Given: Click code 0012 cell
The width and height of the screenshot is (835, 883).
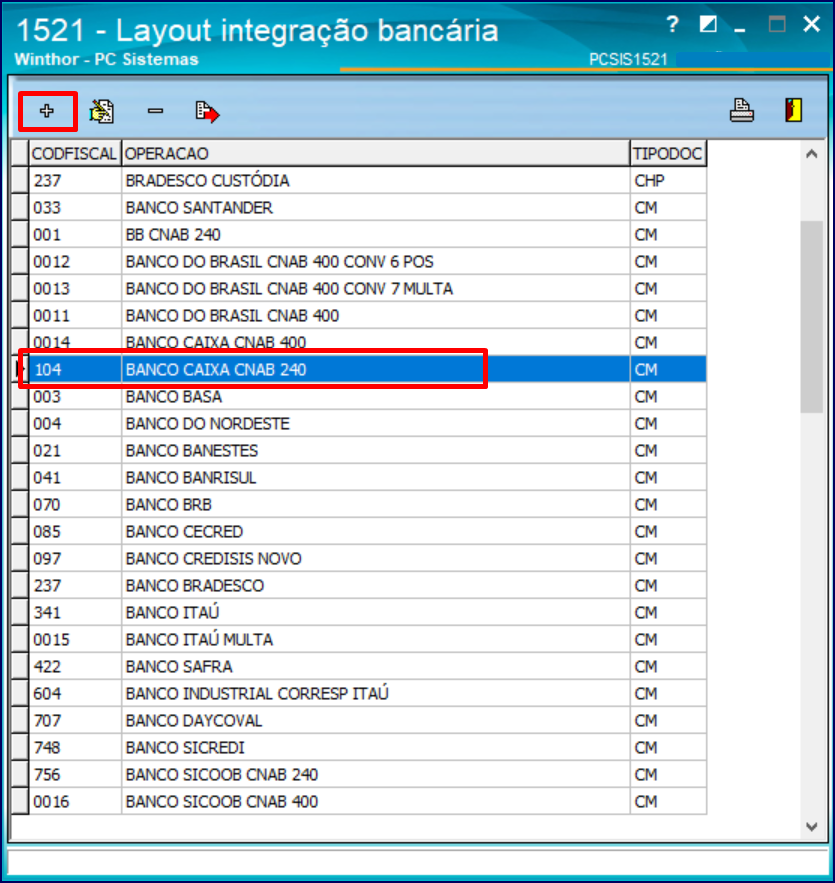Looking at the screenshot, I should (x=75, y=261).
